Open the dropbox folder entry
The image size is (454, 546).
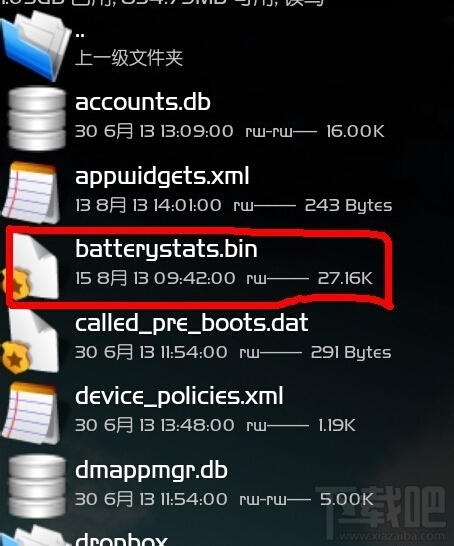point(122,539)
